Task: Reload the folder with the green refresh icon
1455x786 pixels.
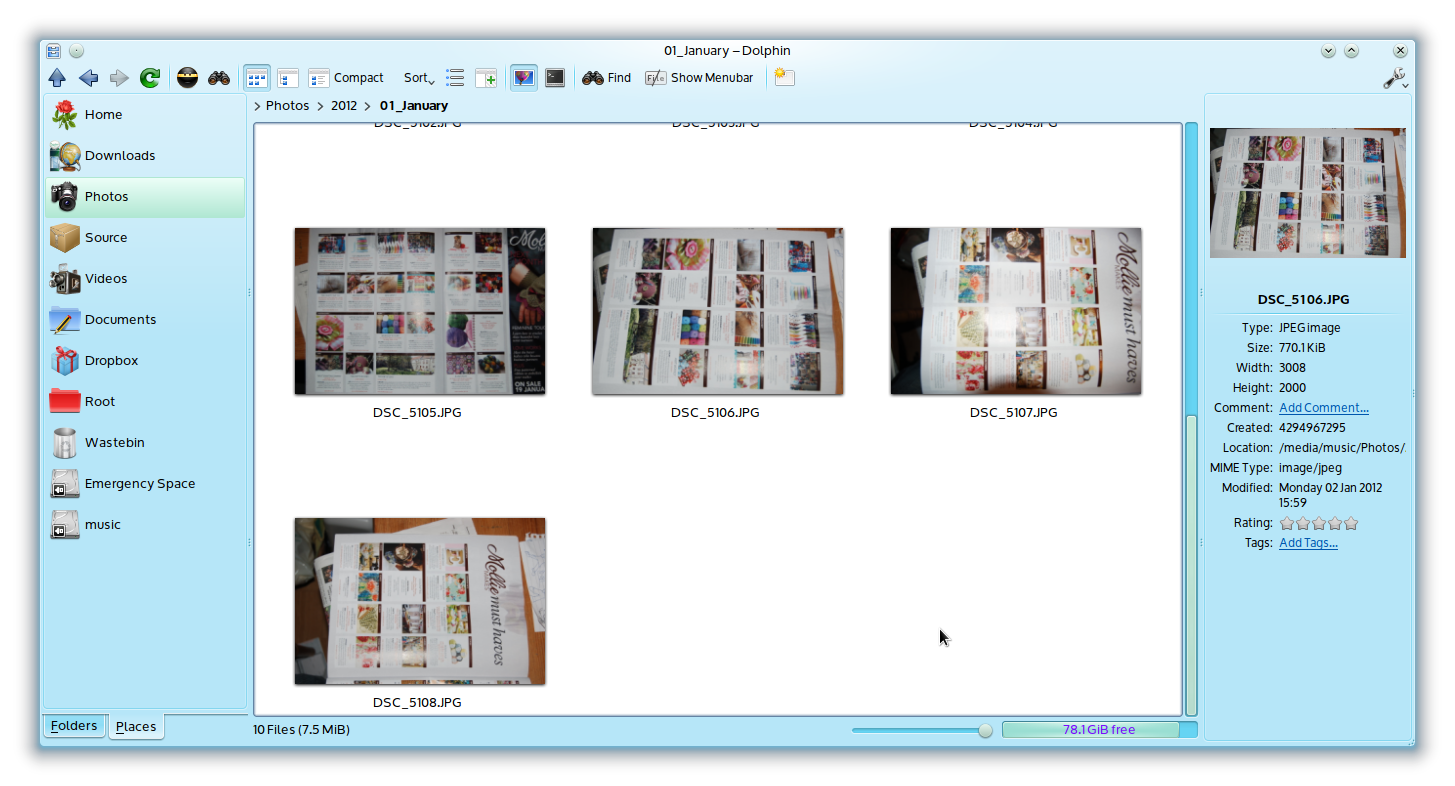Action: pyautogui.click(x=150, y=78)
